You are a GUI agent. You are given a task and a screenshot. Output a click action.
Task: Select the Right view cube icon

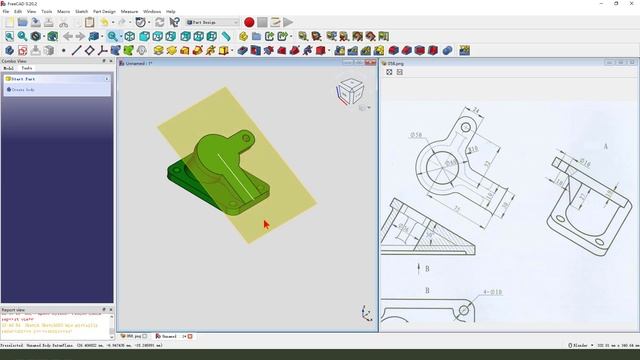pyautogui.click(x=171, y=36)
